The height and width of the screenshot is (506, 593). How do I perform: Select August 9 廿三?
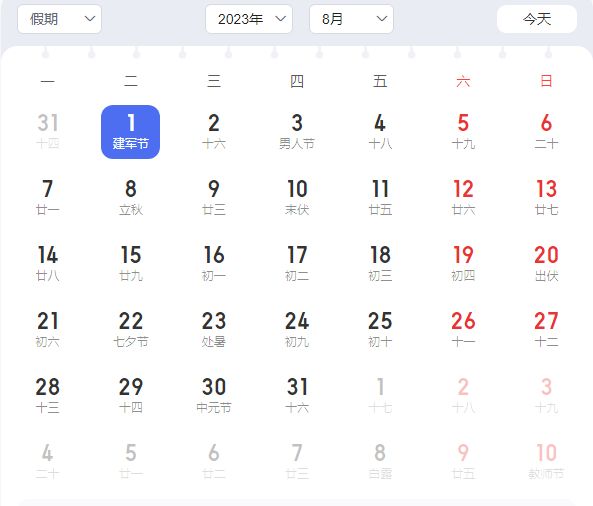214,198
